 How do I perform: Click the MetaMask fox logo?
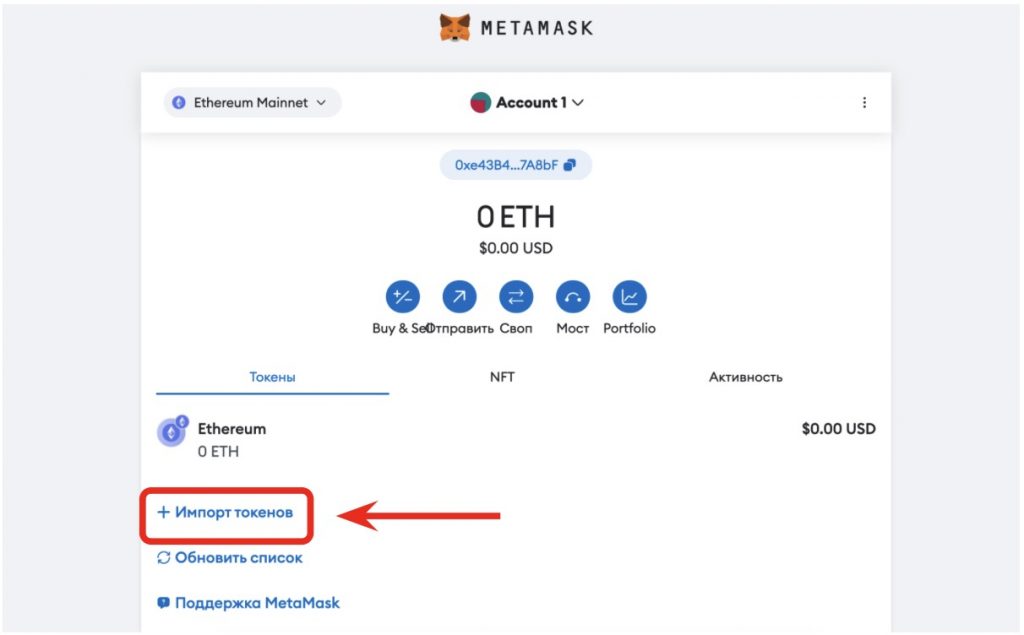tap(455, 27)
